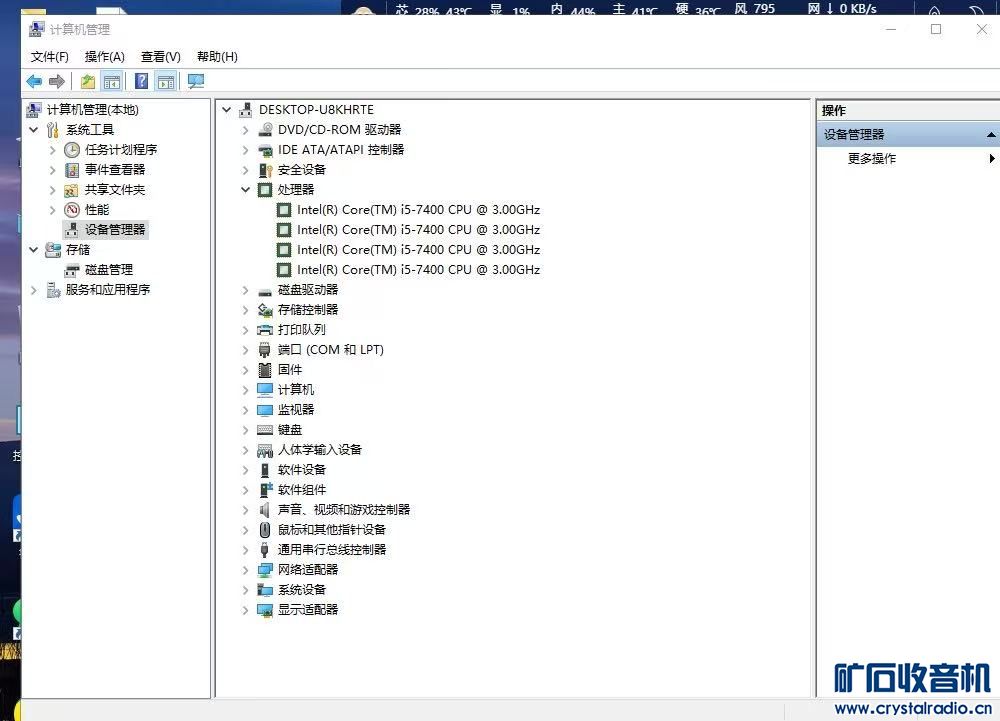Click the 安全设备 key icon
This screenshot has height=721, width=1000.
(265, 170)
